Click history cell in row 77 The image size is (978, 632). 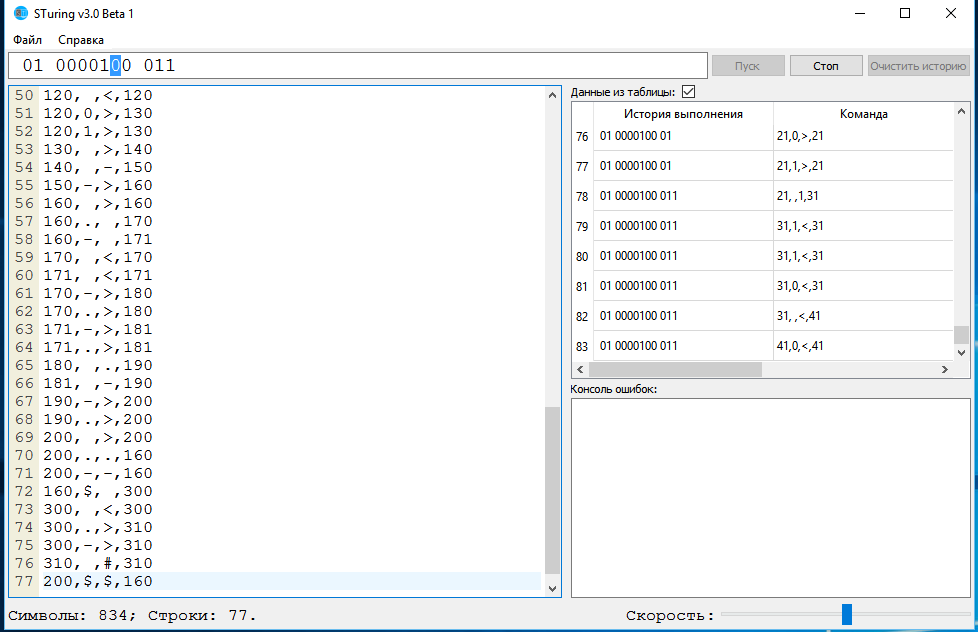tap(683, 166)
